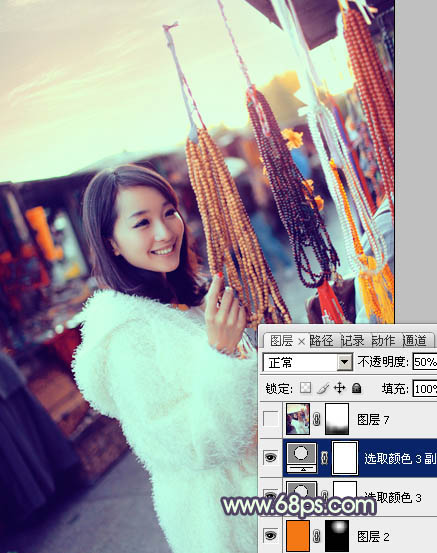Viewport: 437px width, 553px height.
Task: Open the 正常 blend mode dropdown
Action: click(308, 362)
